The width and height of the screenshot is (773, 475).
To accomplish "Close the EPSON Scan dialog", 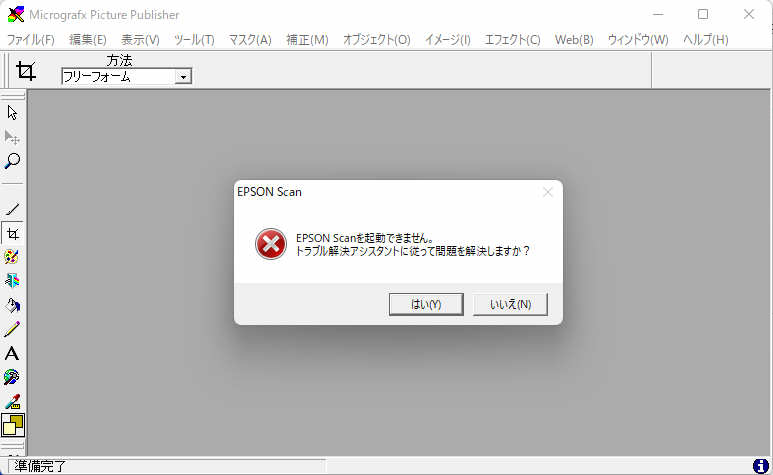I will tap(547, 192).
